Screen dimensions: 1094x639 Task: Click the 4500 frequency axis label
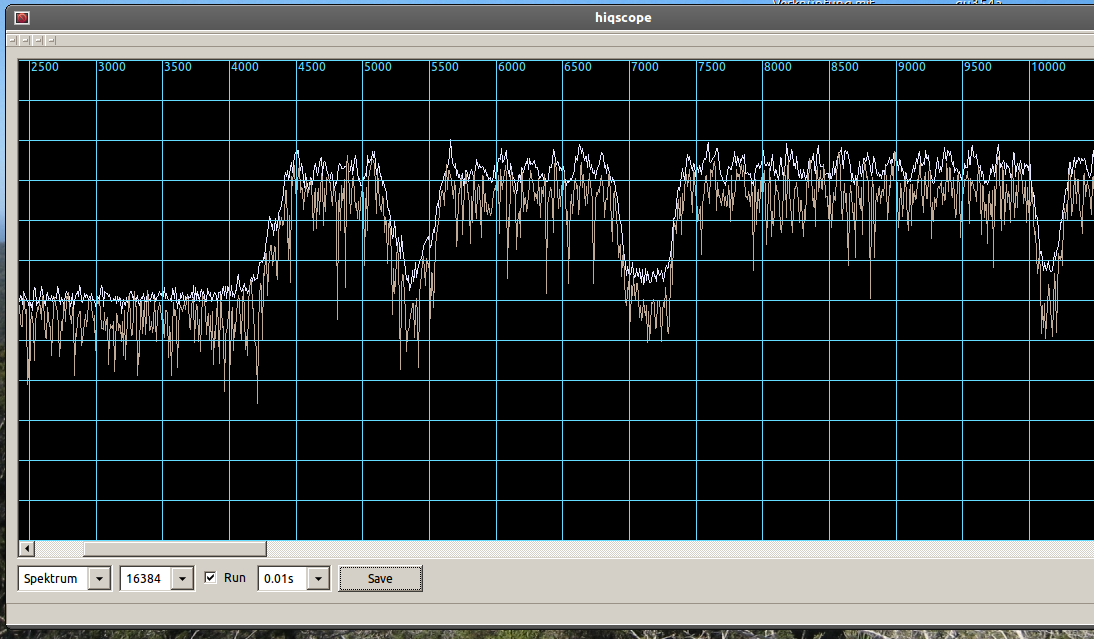312,67
